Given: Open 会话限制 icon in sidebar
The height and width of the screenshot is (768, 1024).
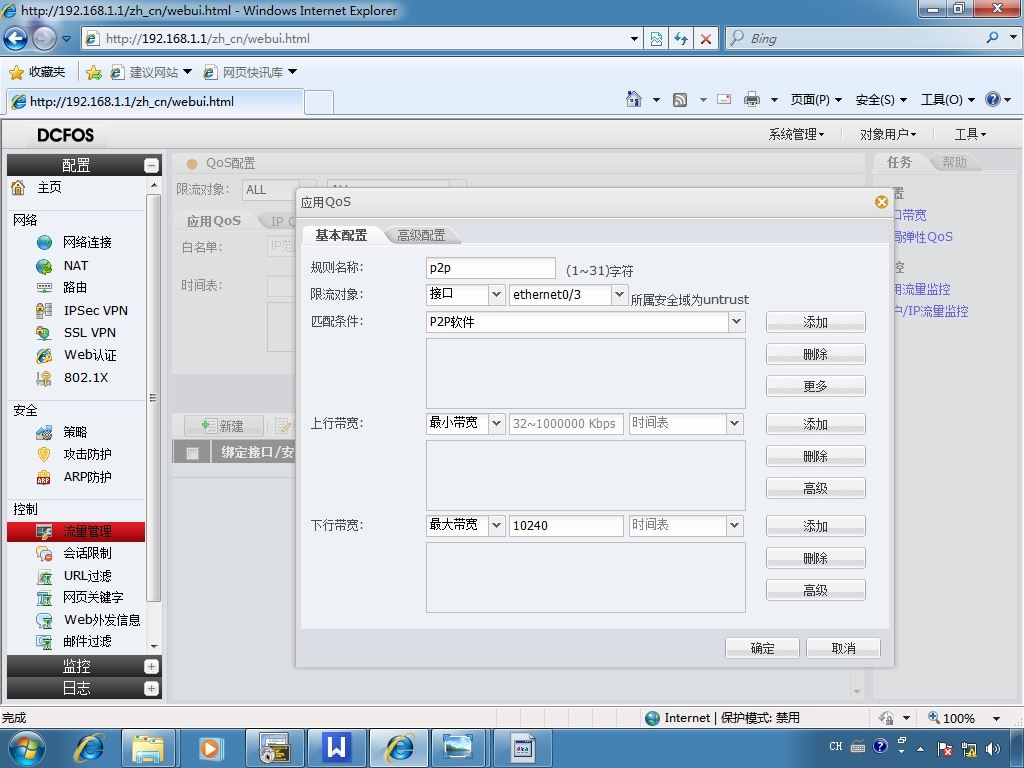Looking at the screenshot, I should (x=44, y=554).
